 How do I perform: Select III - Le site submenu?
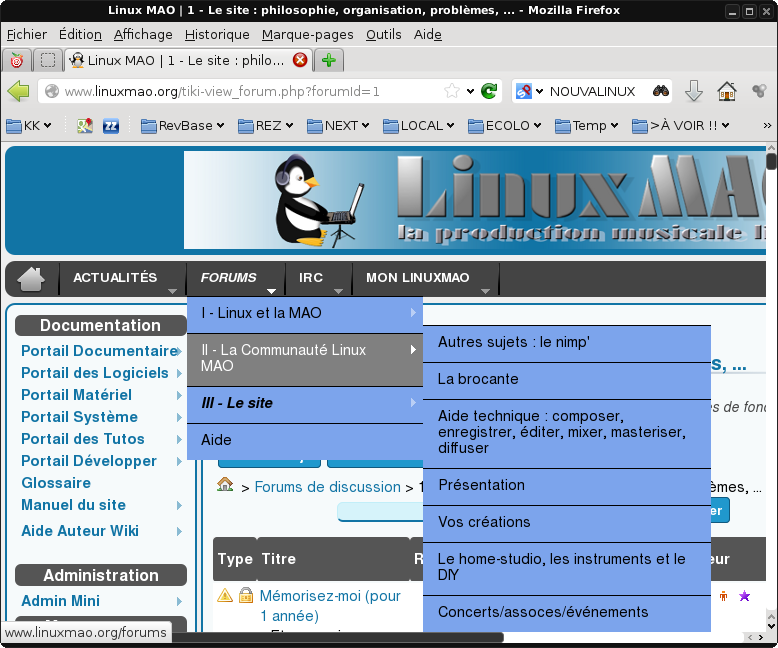pos(305,404)
